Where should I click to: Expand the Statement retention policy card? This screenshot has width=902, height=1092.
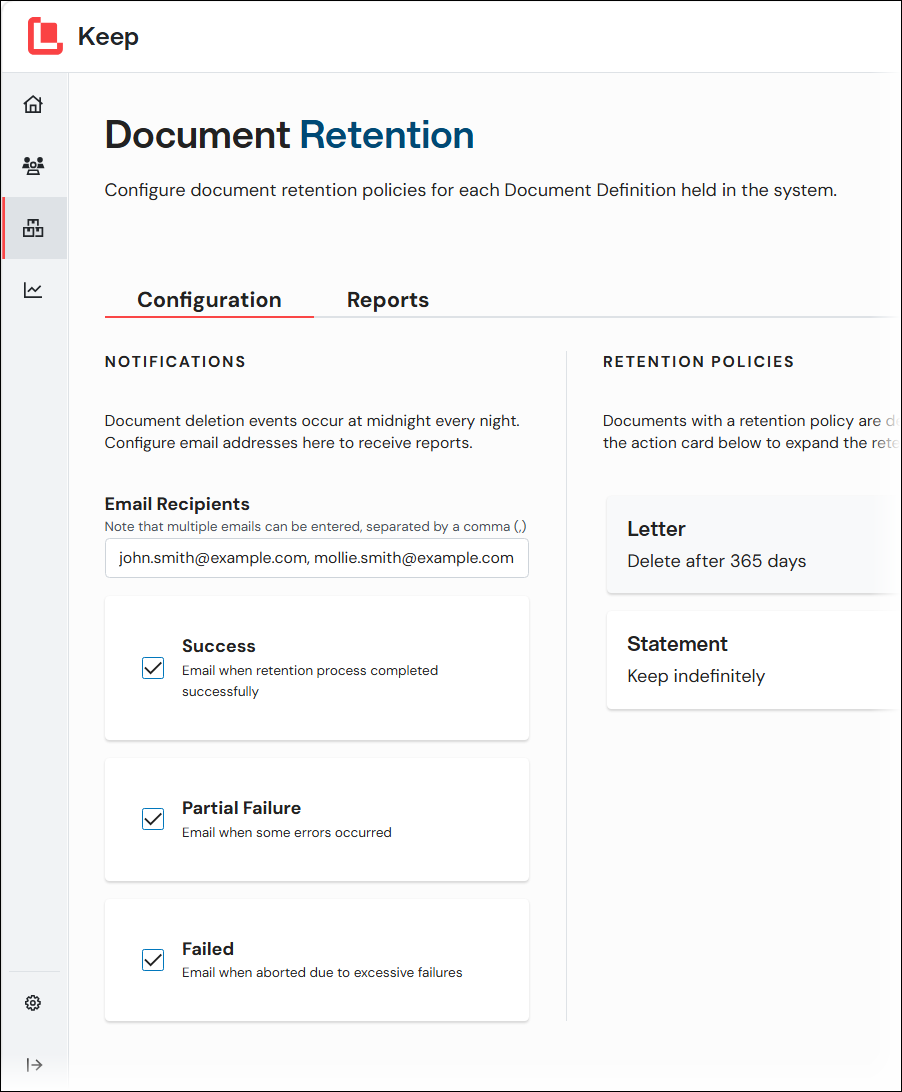[x=754, y=660]
